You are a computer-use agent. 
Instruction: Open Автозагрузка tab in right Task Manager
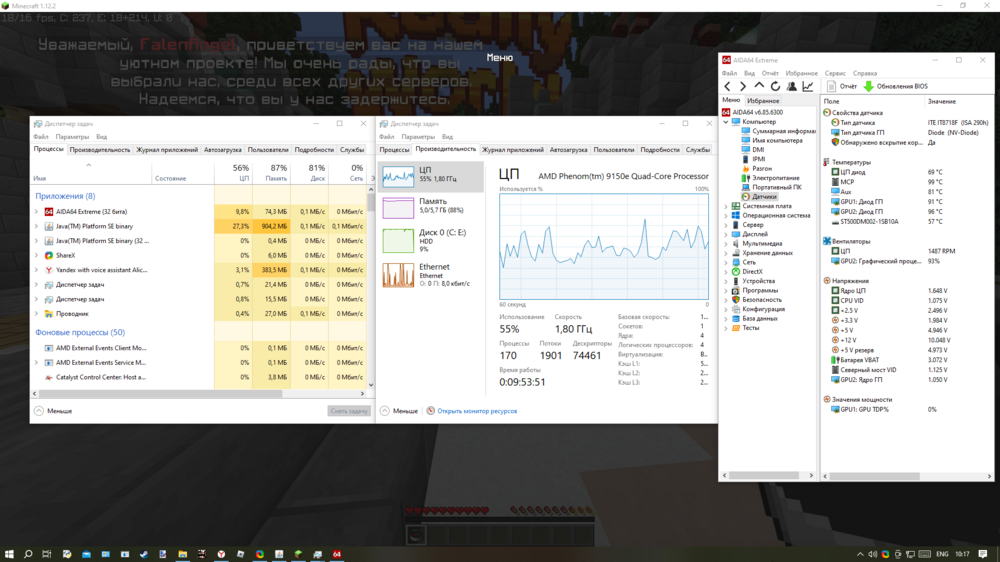(x=568, y=150)
